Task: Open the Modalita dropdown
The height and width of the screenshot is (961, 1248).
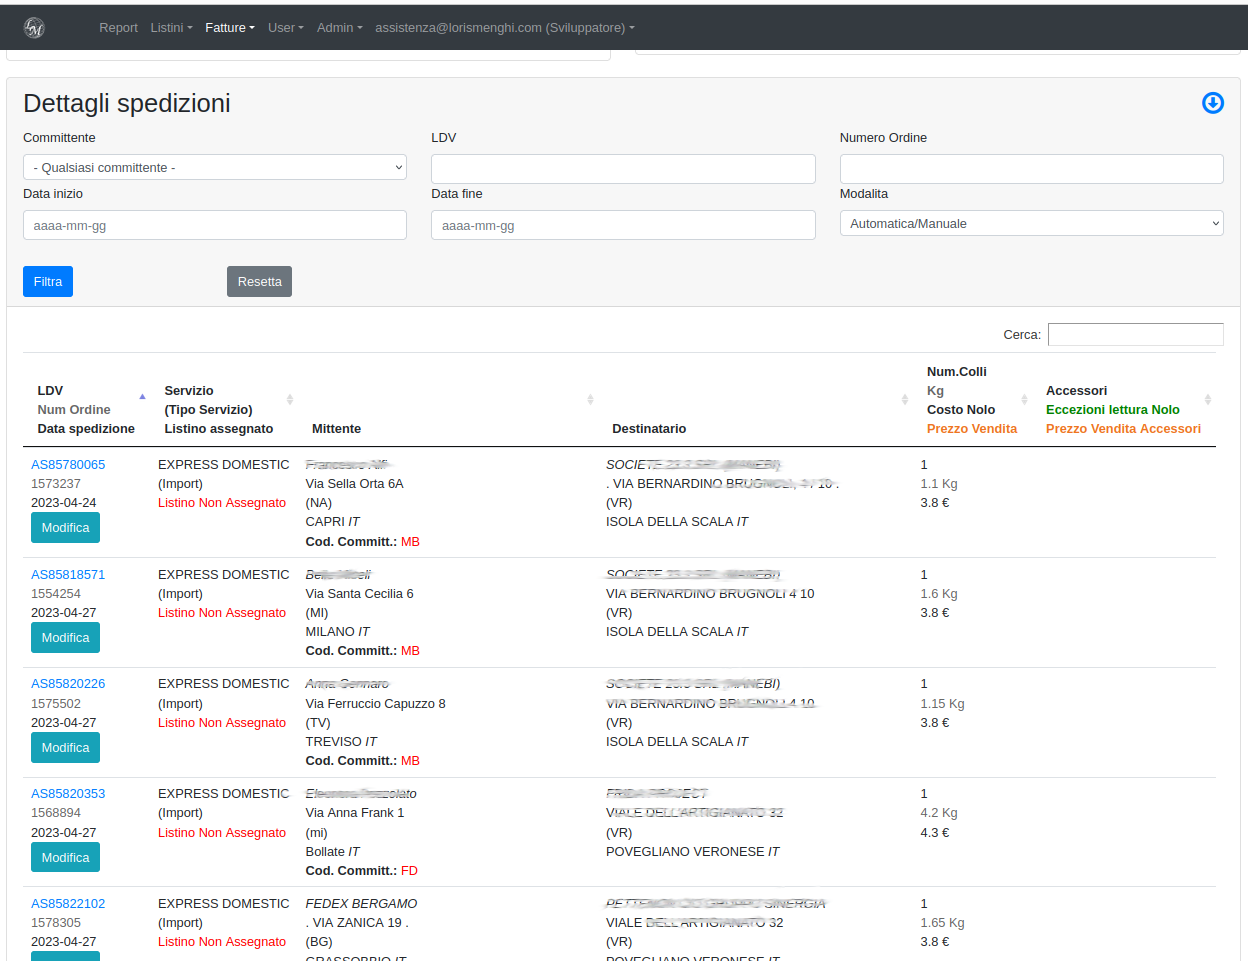Action: click(1031, 224)
